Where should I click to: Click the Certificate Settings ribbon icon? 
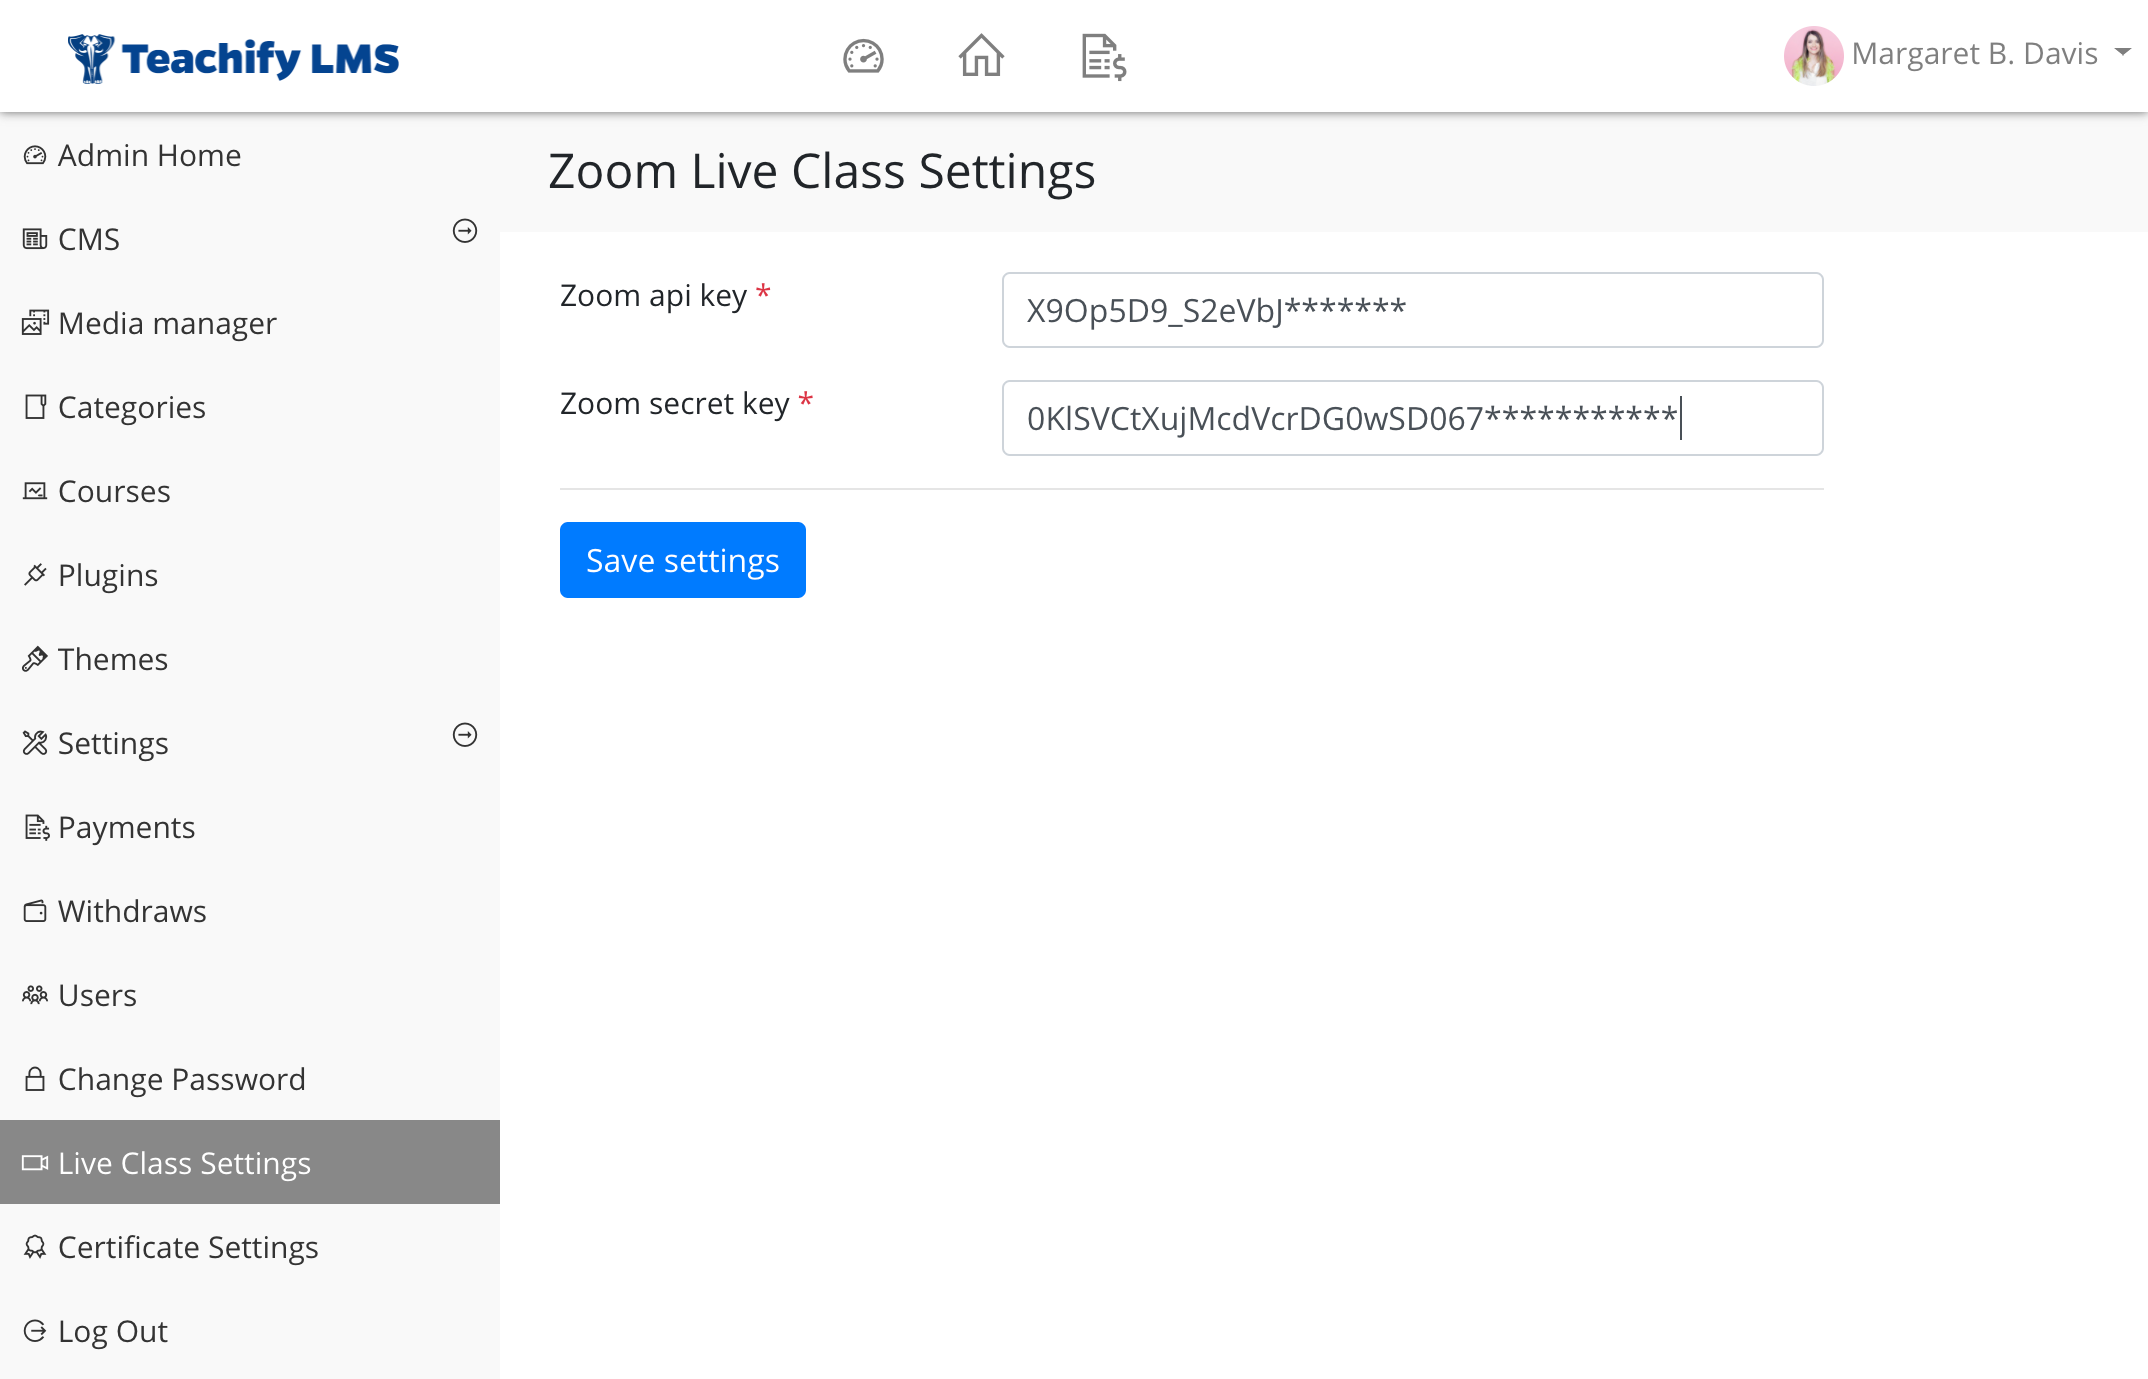point(35,1247)
